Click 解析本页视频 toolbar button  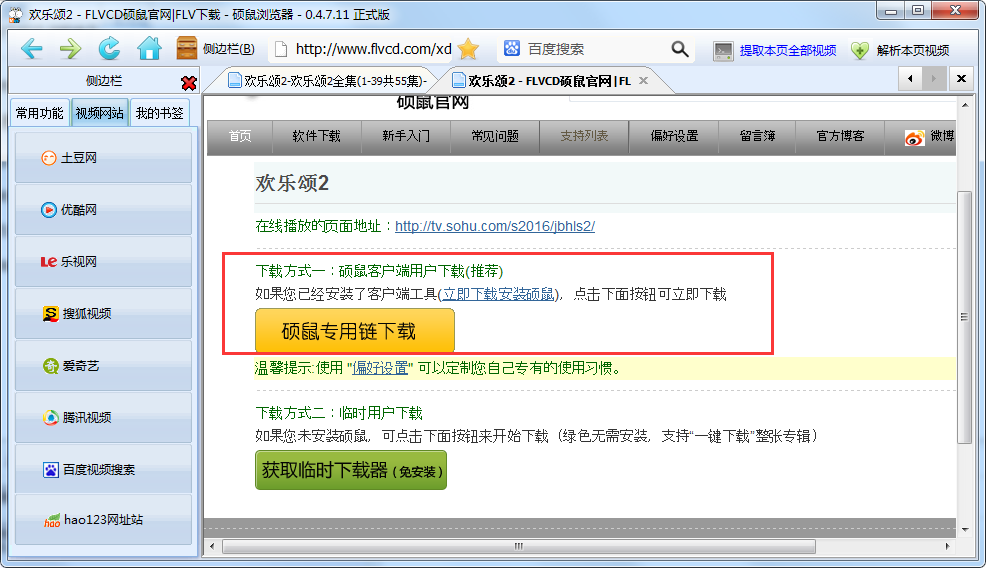pyautogui.click(x=900, y=50)
